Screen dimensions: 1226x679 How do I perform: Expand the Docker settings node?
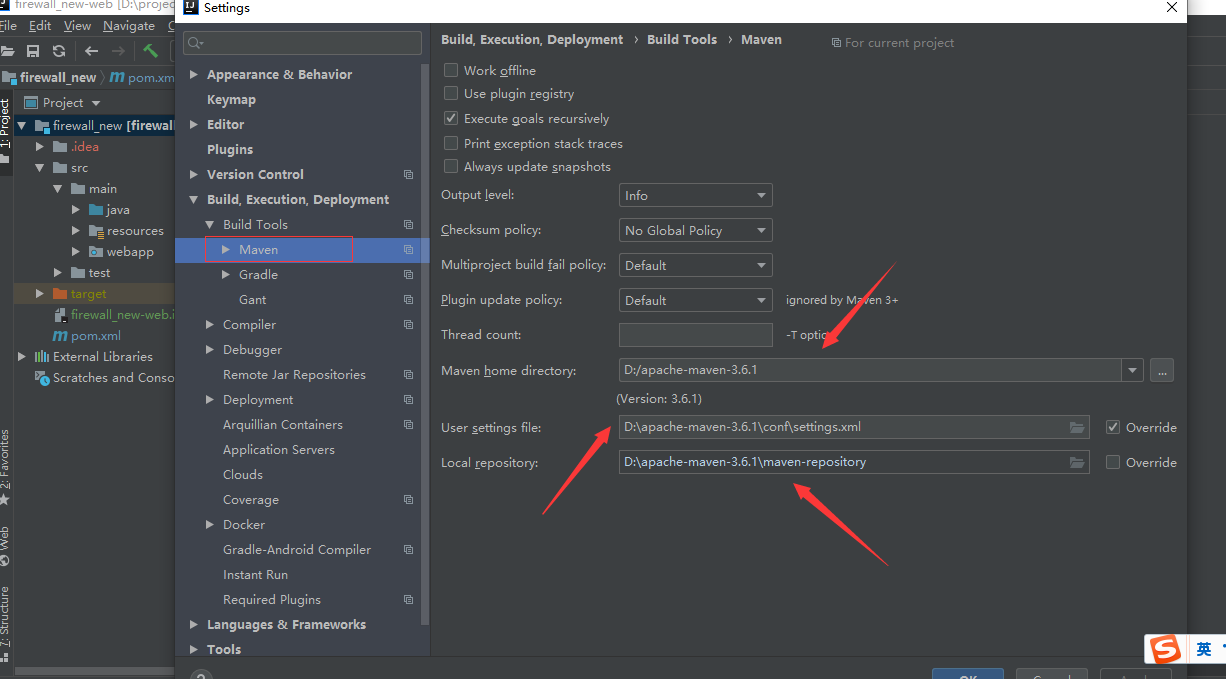(x=210, y=524)
